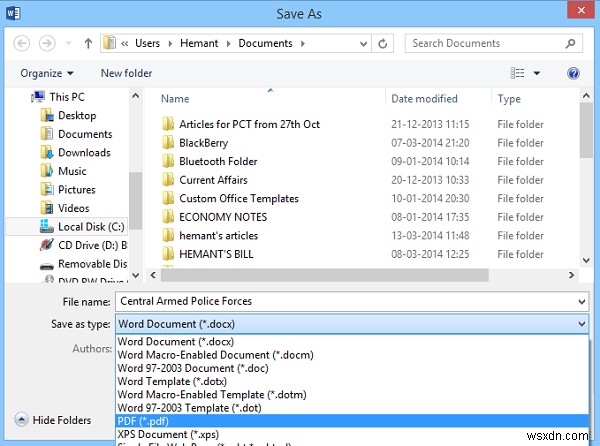Close the Save As dialog

(580, 10)
